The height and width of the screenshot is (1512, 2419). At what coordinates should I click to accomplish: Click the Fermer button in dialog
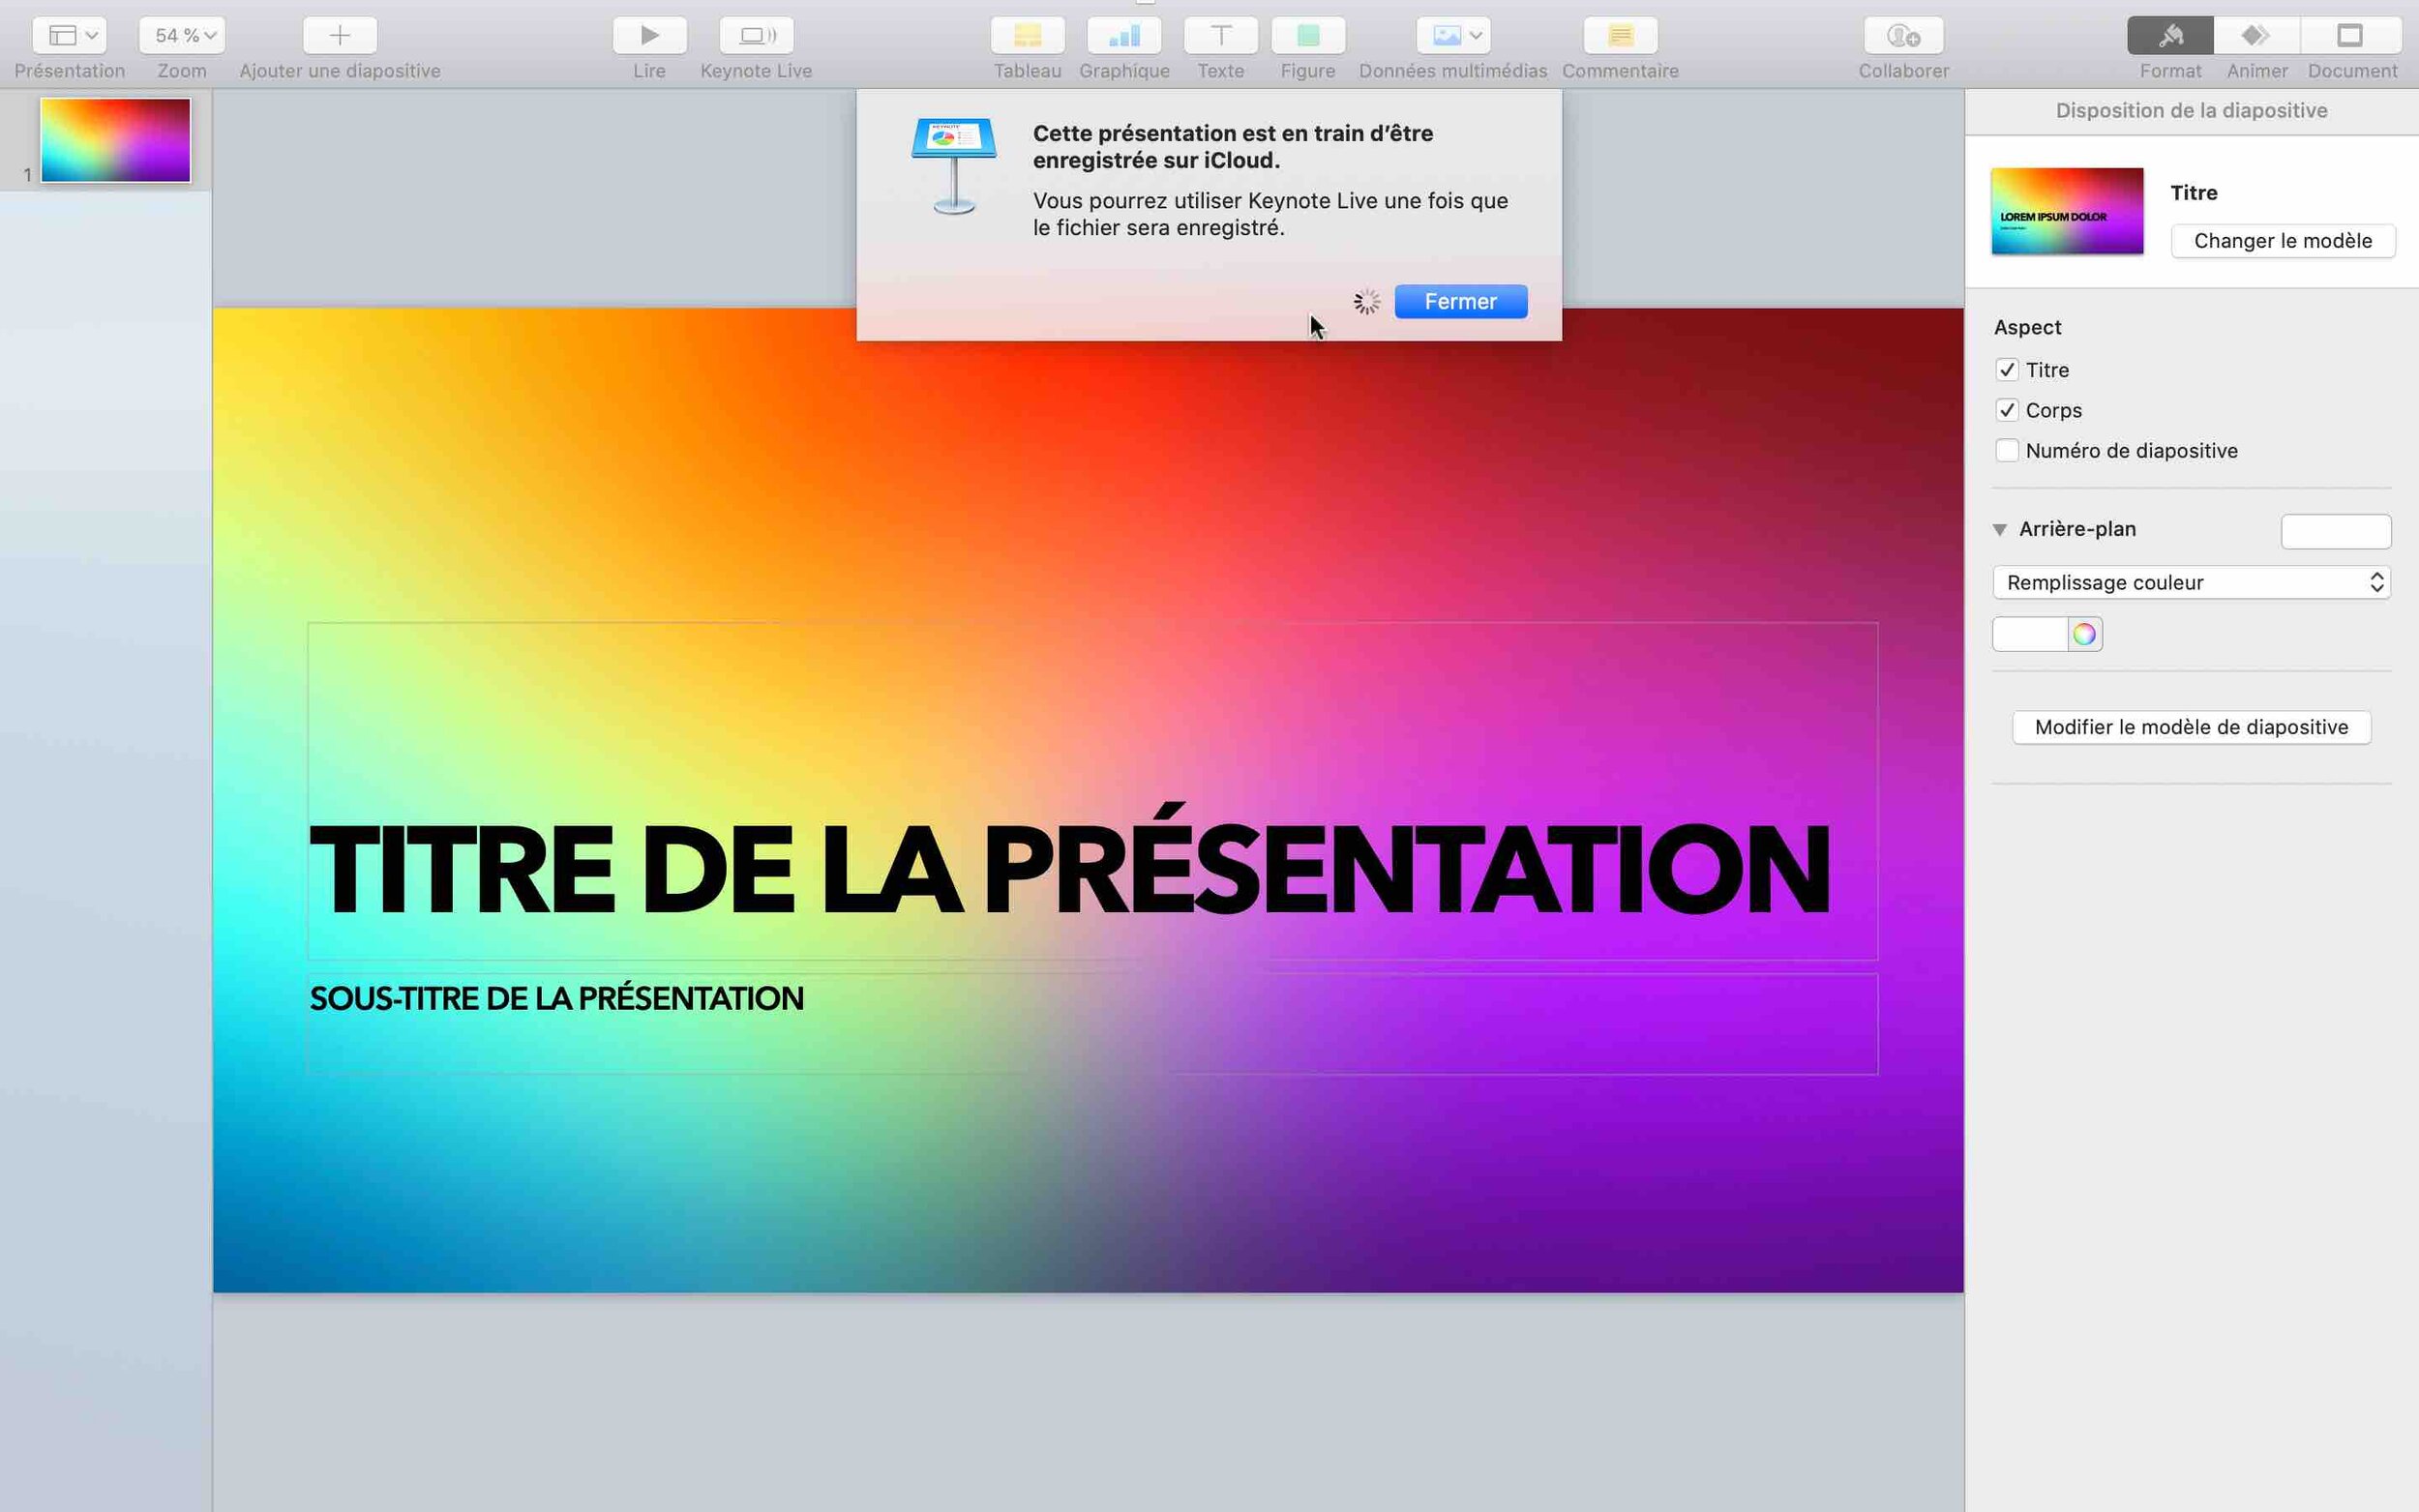1461,302
